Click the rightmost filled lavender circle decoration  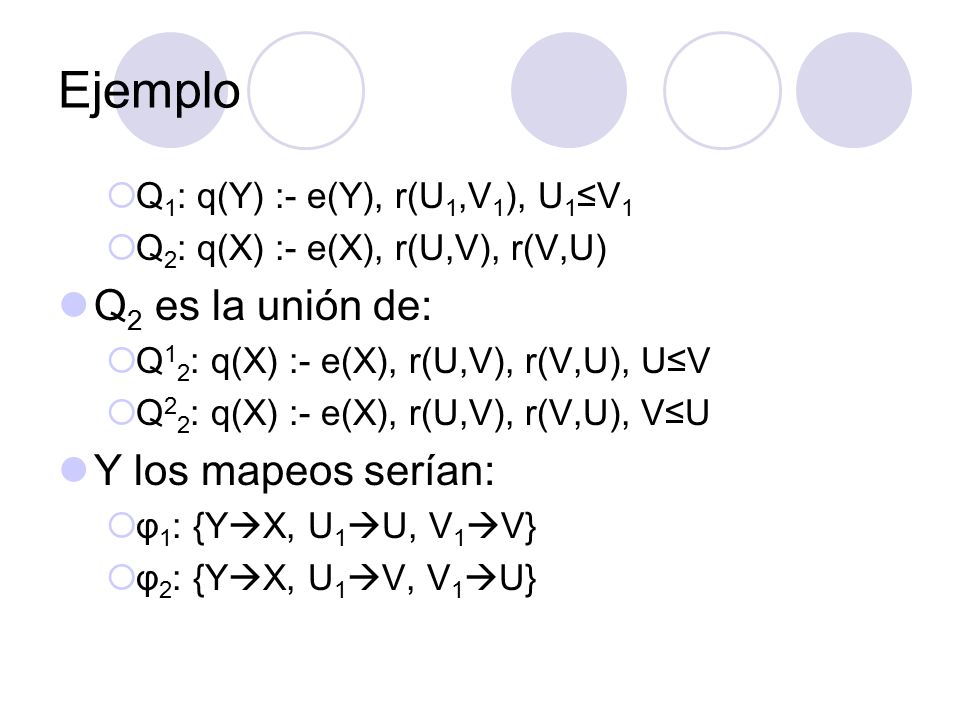[x=854, y=90]
